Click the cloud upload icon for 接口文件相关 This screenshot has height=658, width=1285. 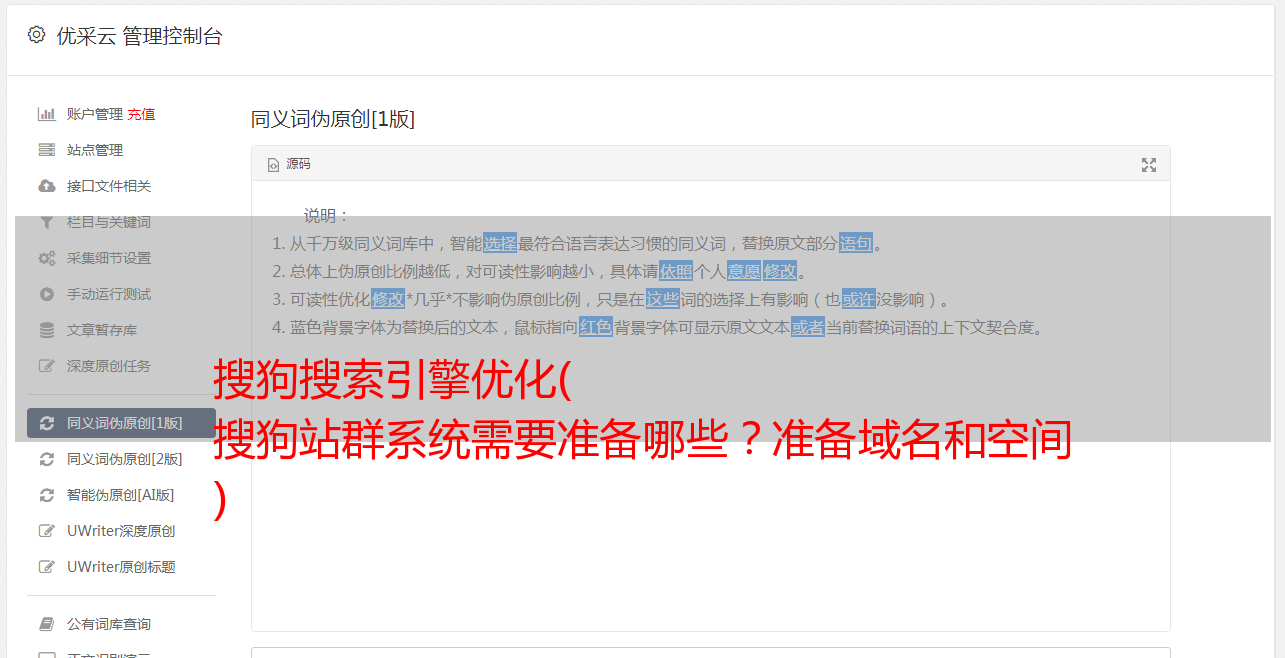[x=46, y=186]
